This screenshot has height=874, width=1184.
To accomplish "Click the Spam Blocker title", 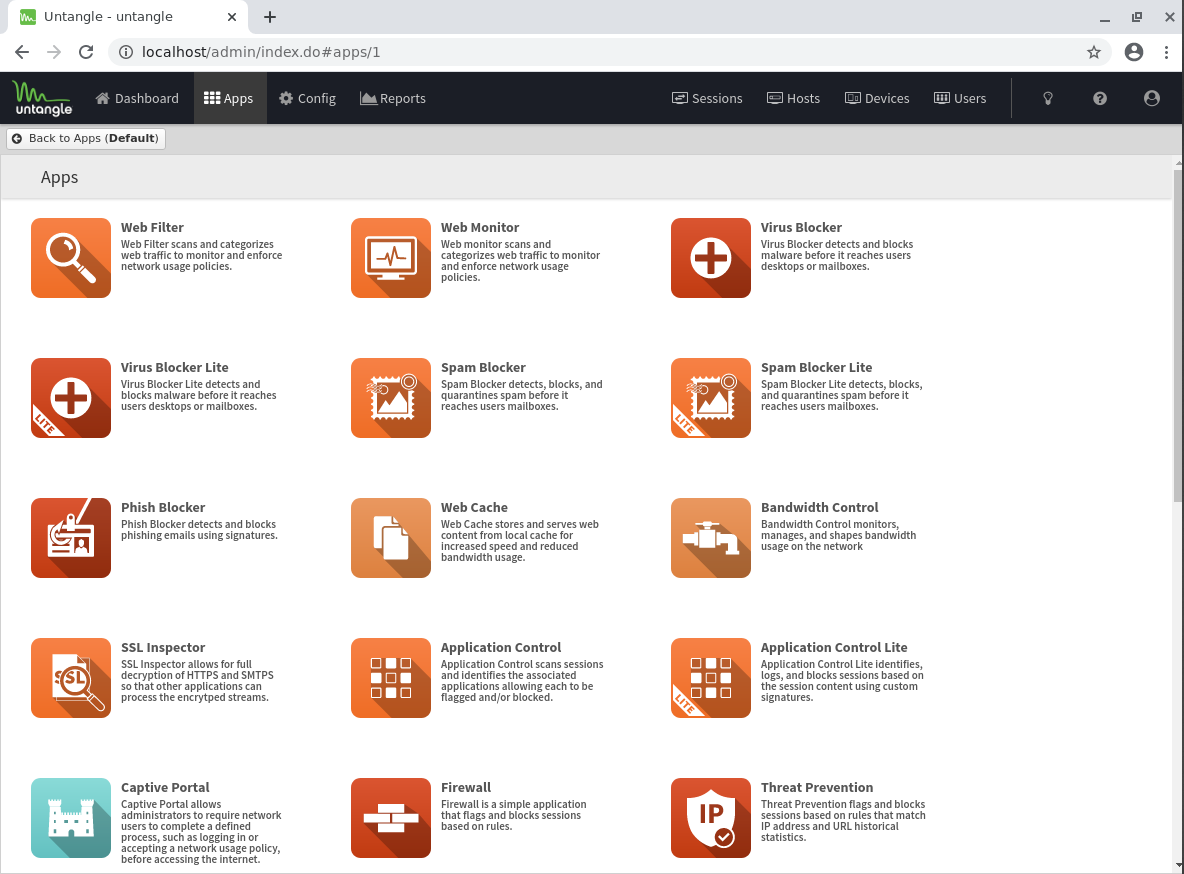I will click(x=483, y=367).
